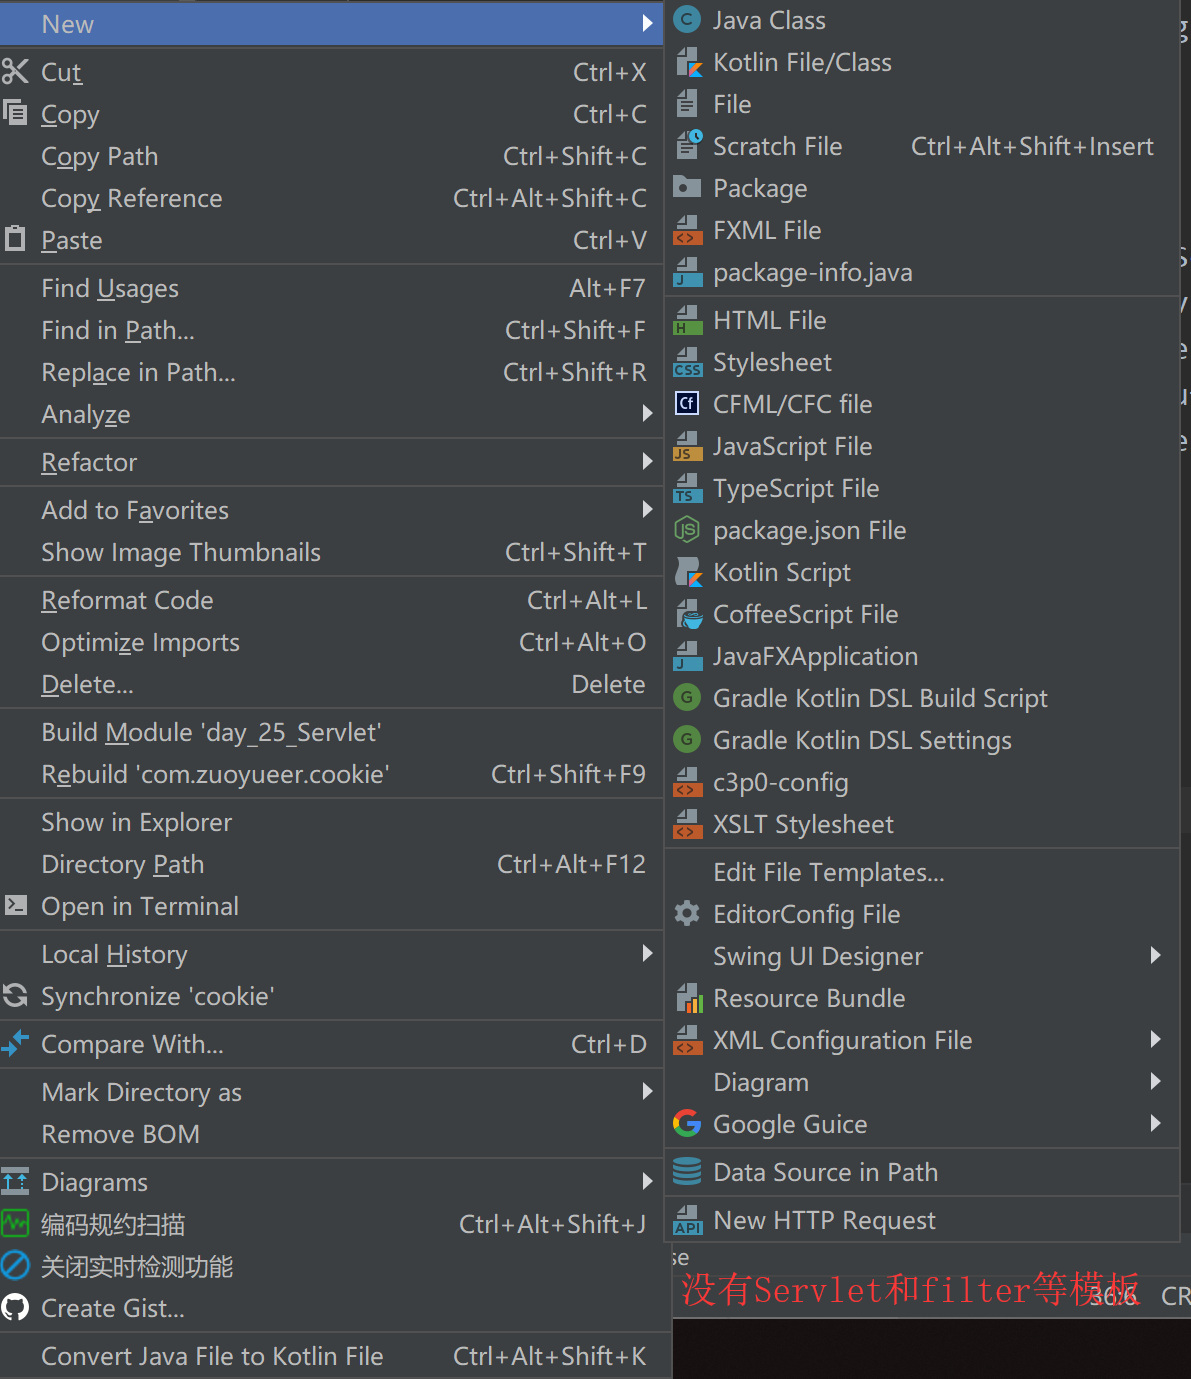Click the package.json File icon
The width and height of the screenshot is (1191, 1379).
(687, 530)
